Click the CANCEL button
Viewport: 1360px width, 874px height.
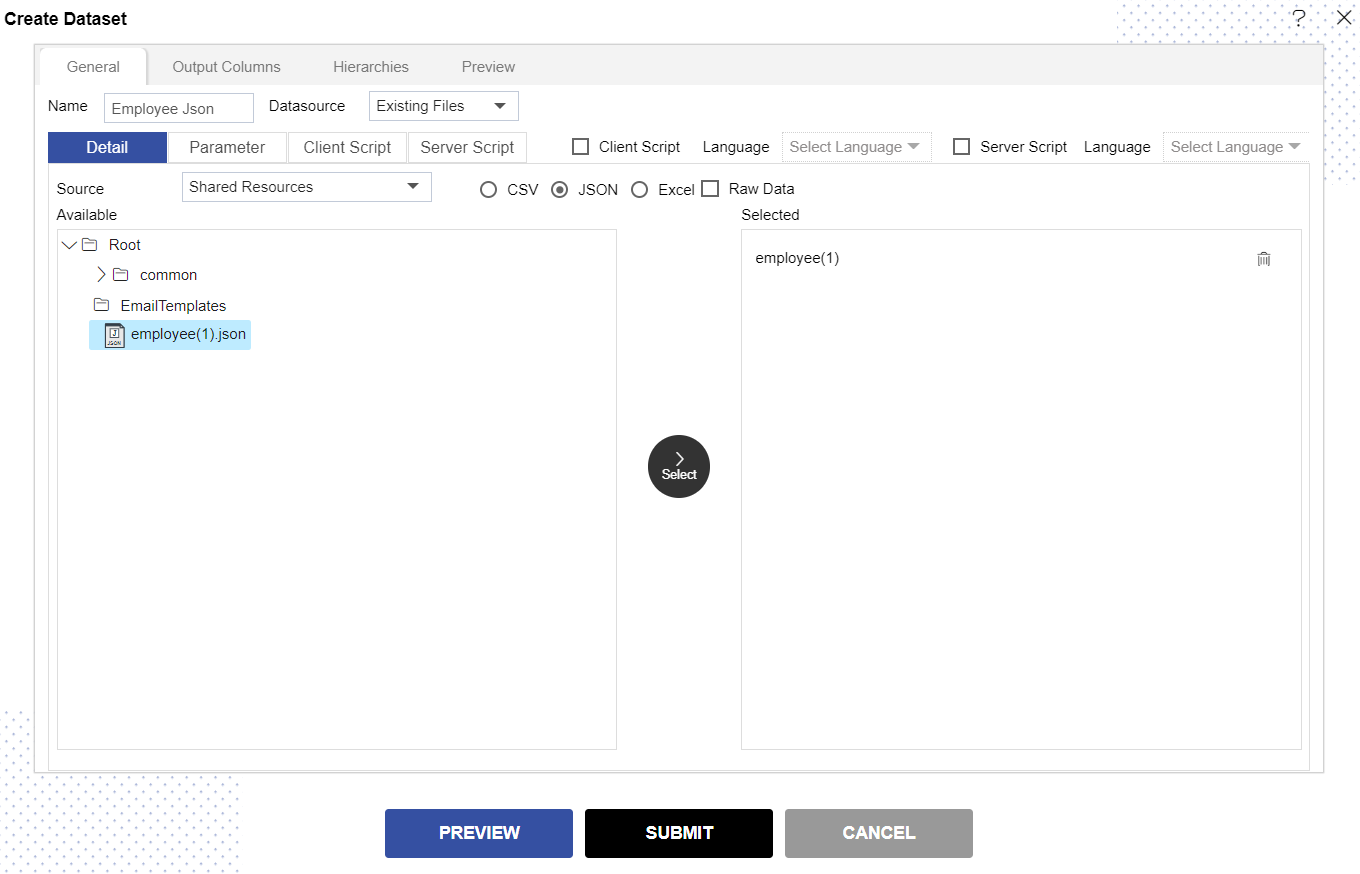879,833
